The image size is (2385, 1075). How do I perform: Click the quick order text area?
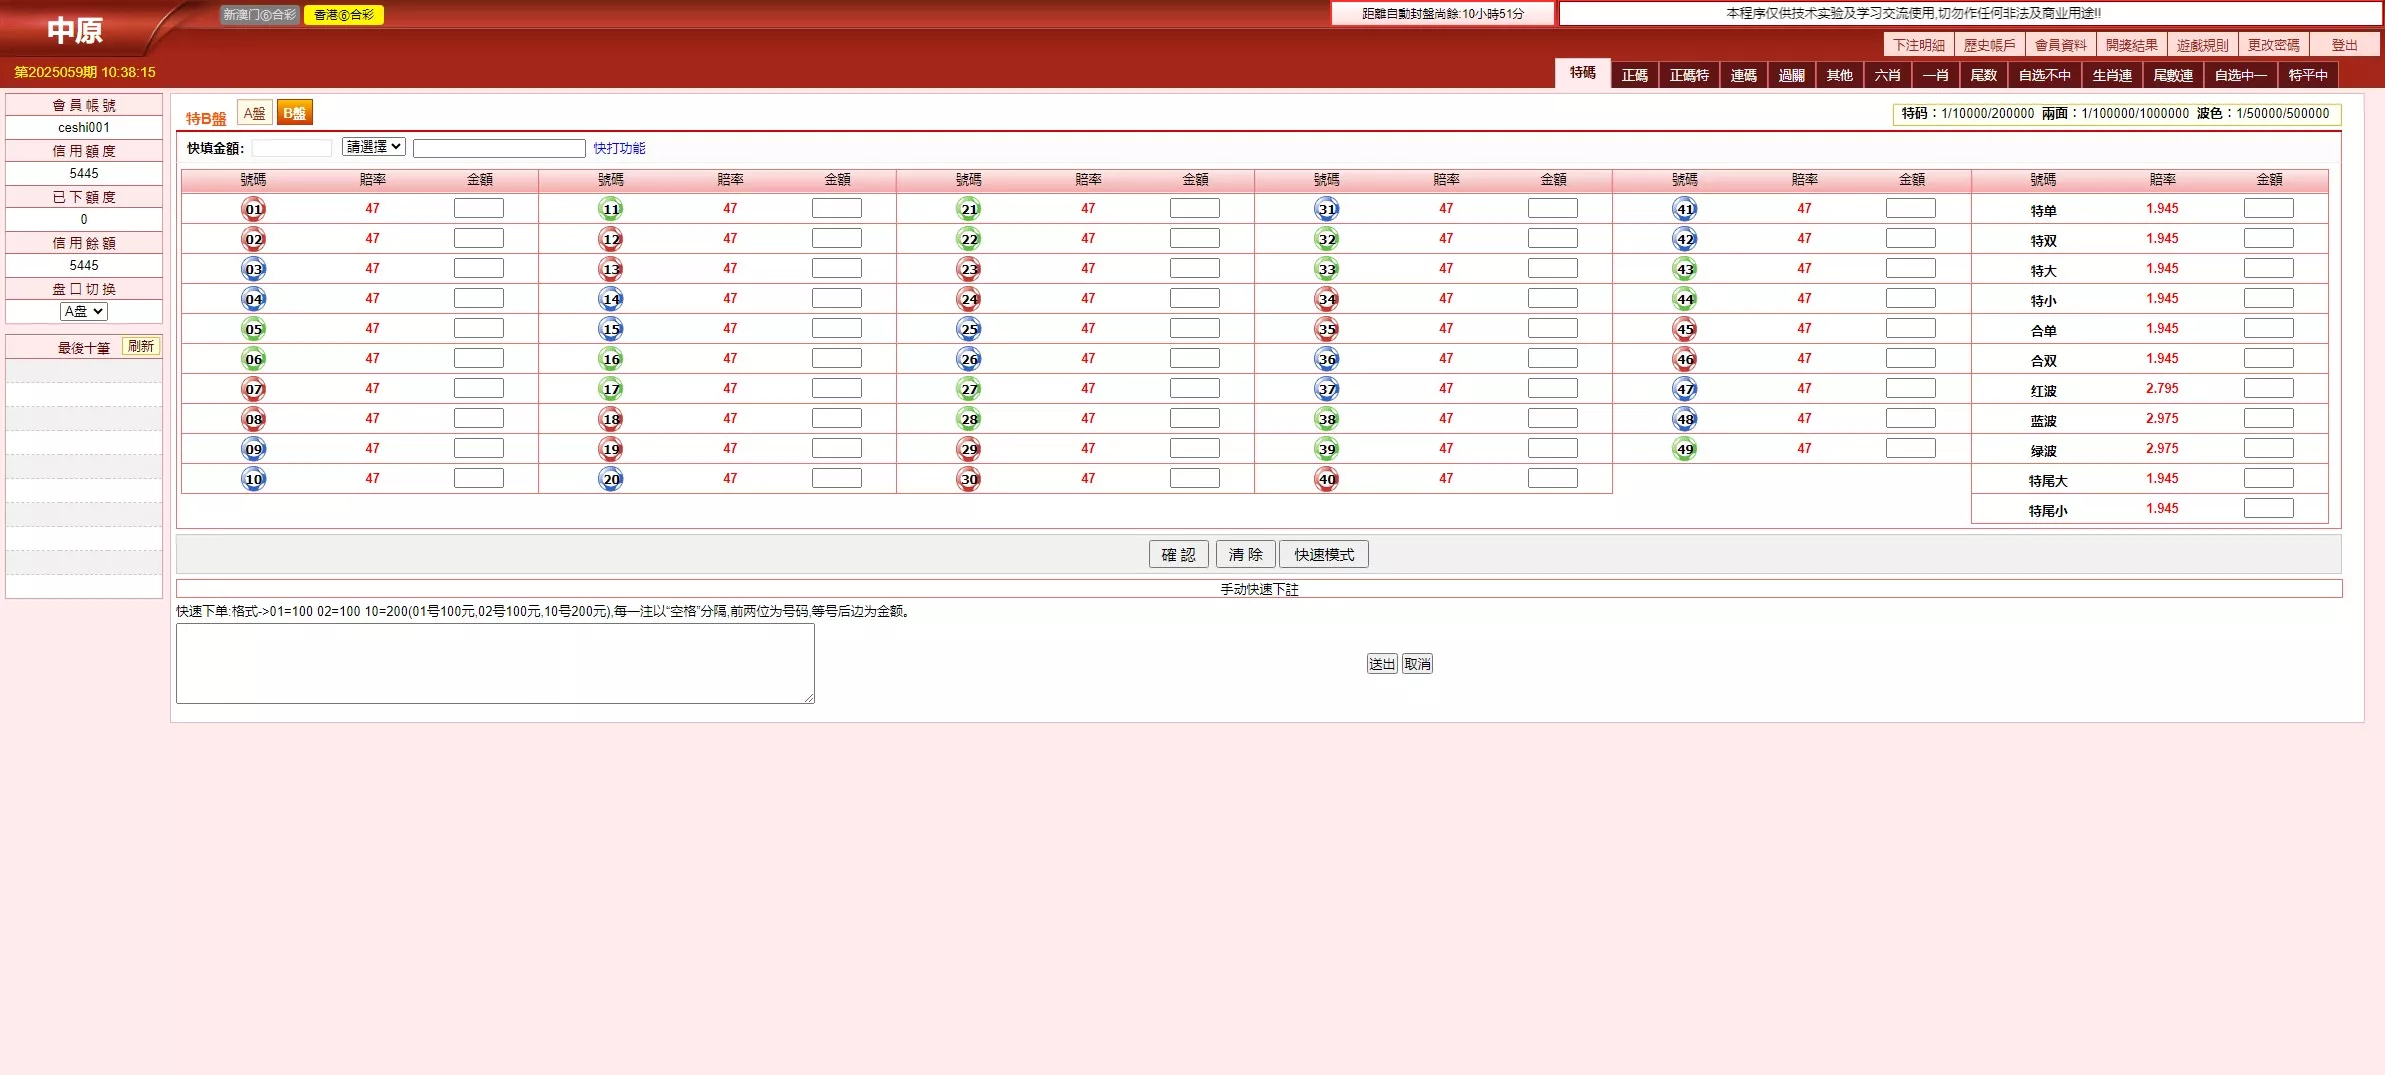coord(495,663)
